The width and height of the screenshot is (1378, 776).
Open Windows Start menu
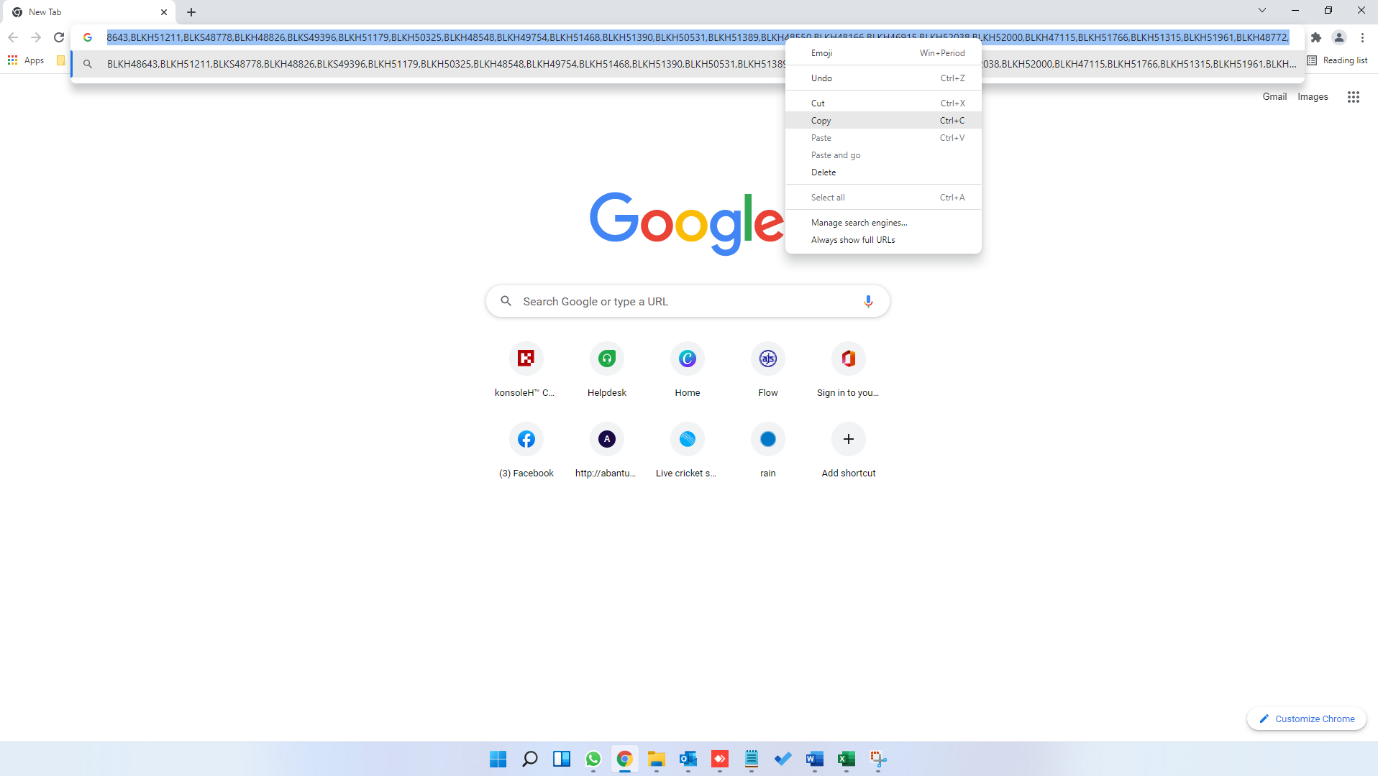[498, 759]
